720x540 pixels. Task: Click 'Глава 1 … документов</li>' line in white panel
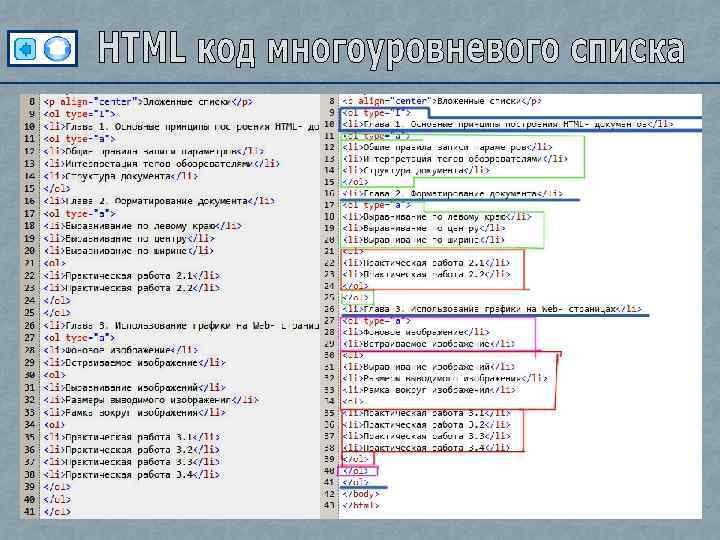(x=508, y=124)
